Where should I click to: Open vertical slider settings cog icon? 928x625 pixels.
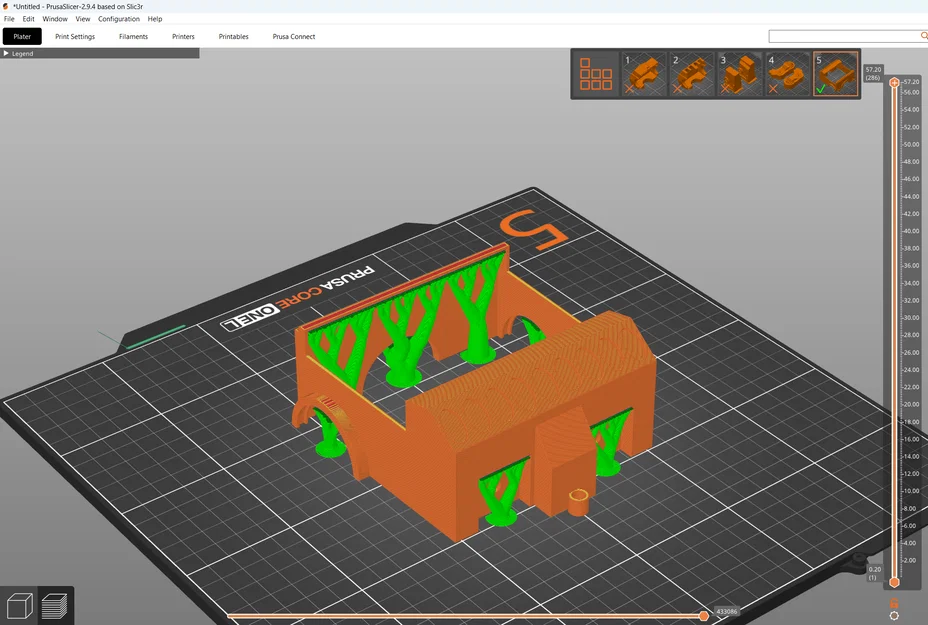(x=894, y=616)
